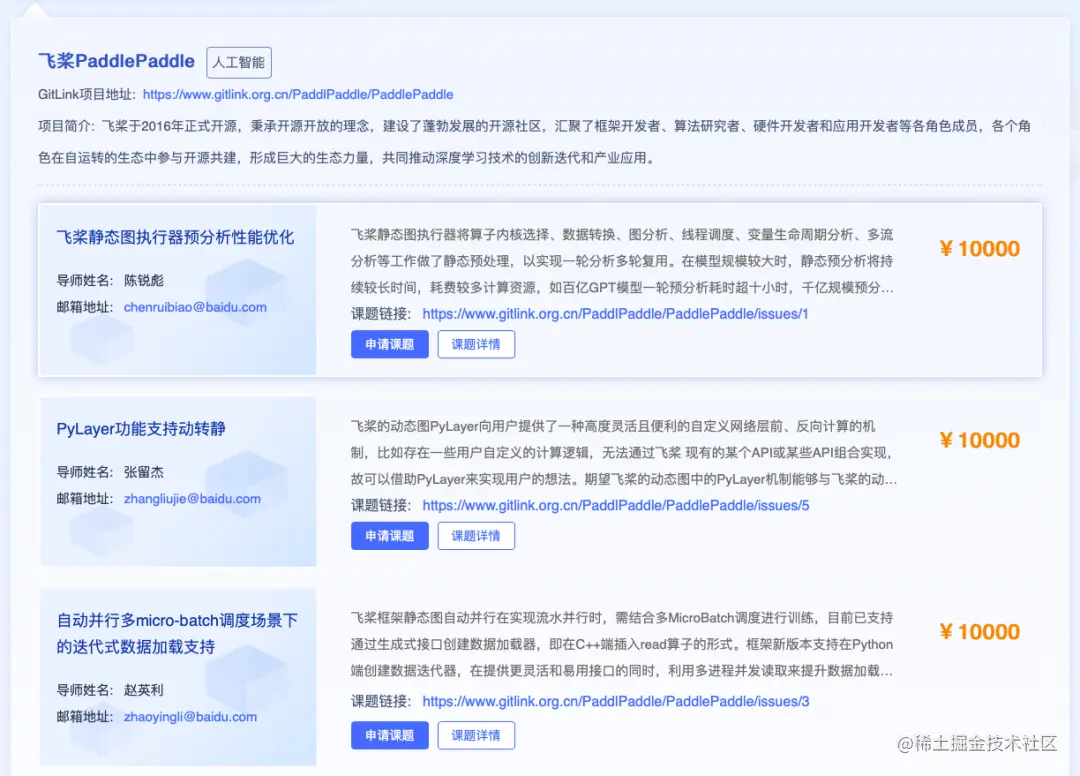Open the GitLink PaddlePaddle project URL
This screenshot has height=776, width=1080.
click(298, 94)
